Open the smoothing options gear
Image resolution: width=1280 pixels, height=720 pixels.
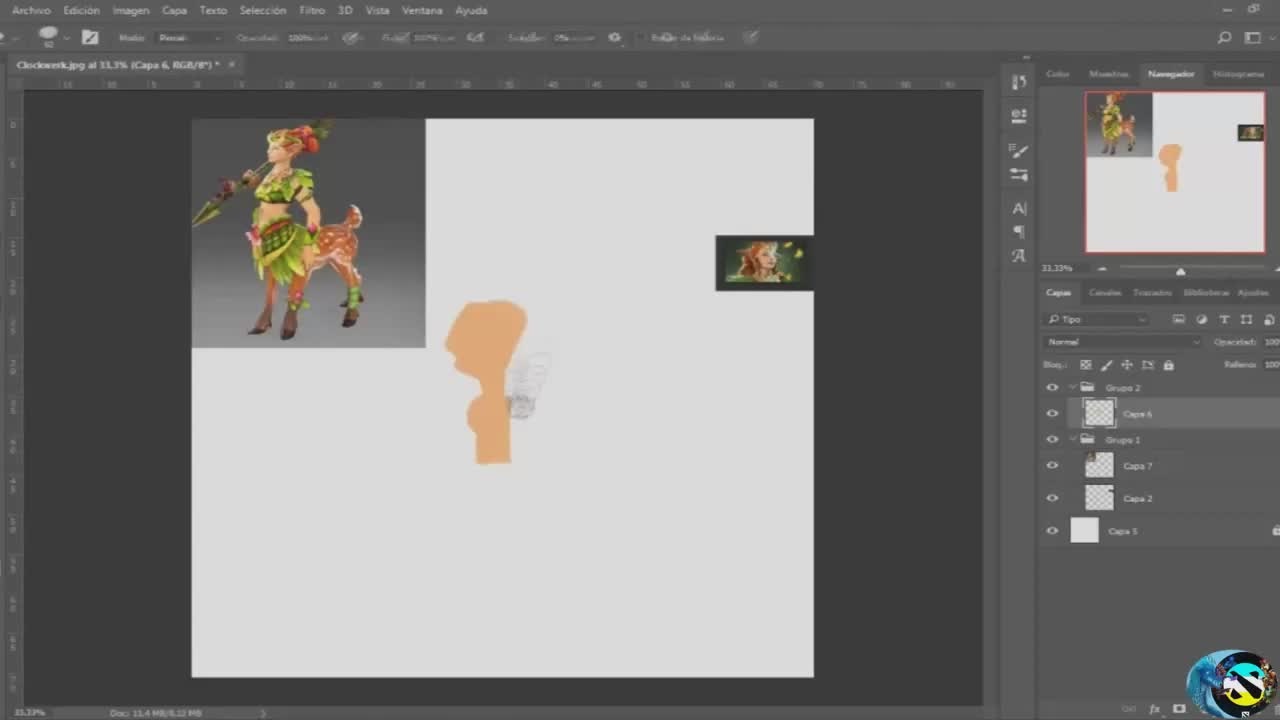click(614, 37)
